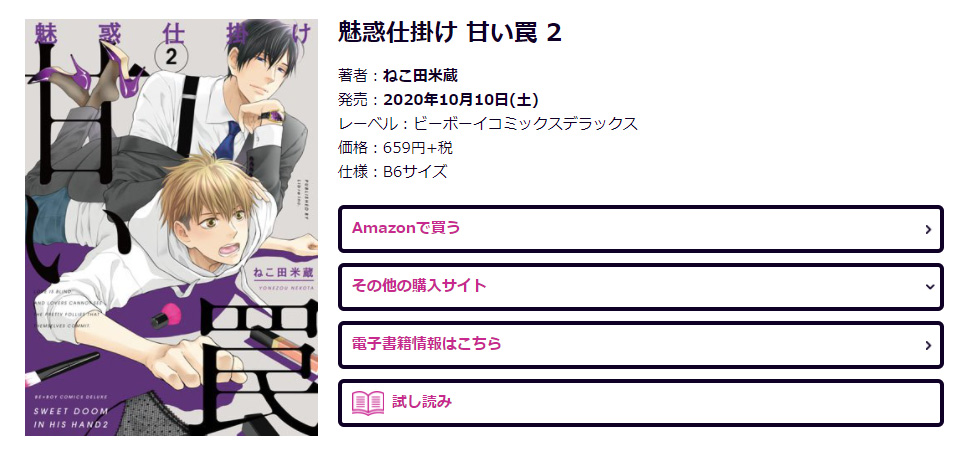The image size is (973, 449).
Task: Click the manga cover image
Action: click(171, 227)
